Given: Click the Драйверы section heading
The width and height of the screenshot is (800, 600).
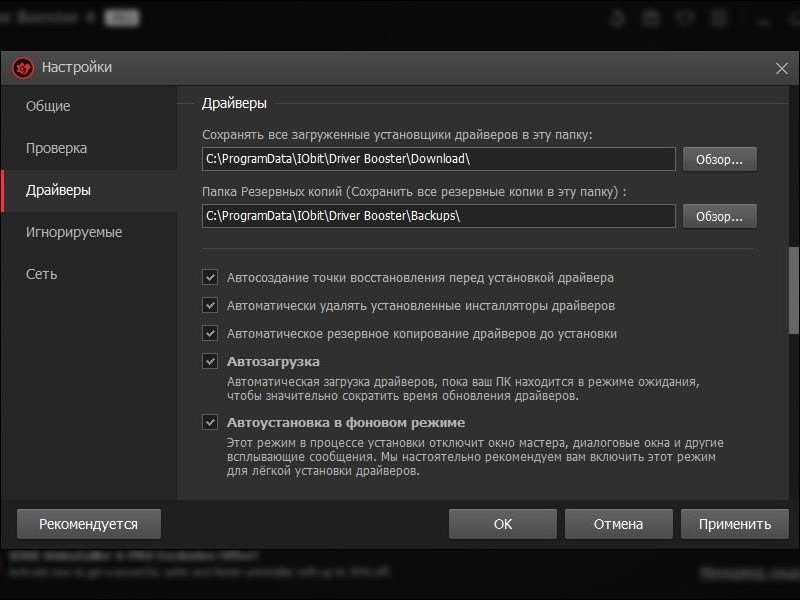Looking at the screenshot, I should (x=234, y=104).
